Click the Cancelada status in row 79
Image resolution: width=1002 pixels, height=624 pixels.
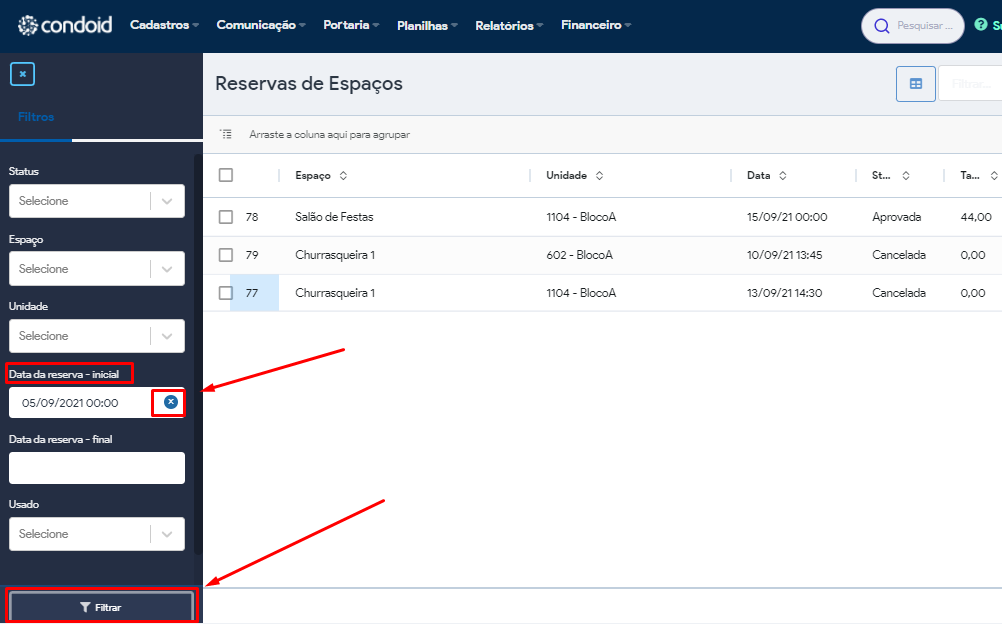tap(899, 255)
